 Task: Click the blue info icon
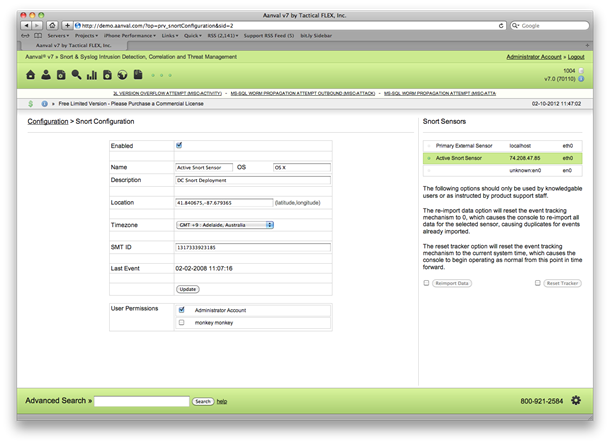45,103
